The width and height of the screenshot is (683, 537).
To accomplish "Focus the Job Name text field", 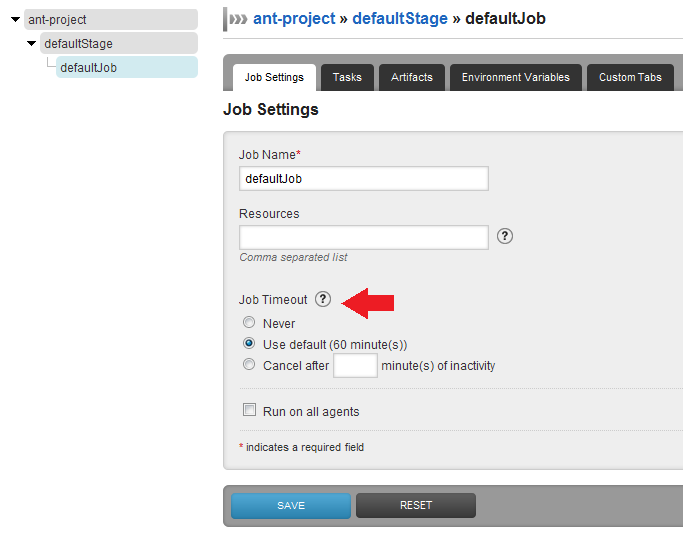I will (363, 178).
